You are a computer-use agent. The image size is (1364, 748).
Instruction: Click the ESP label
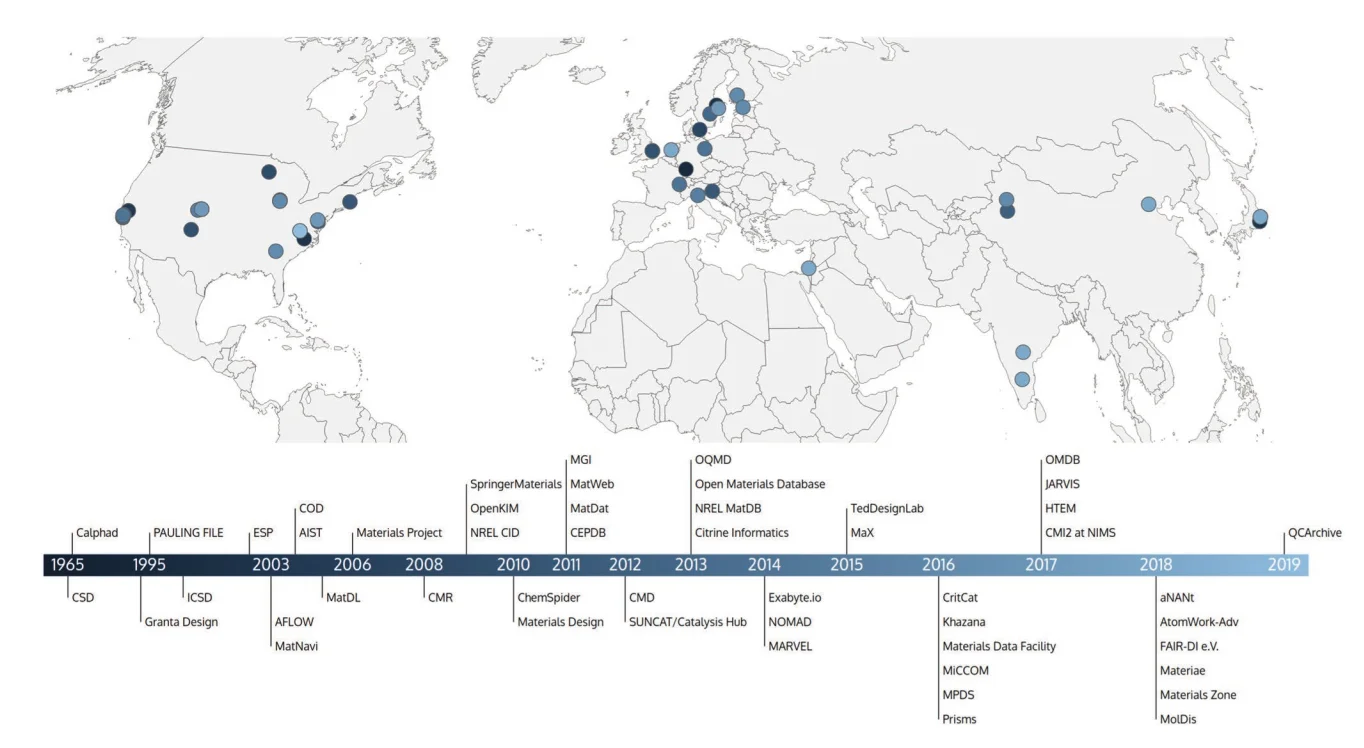pyautogui.click(x=263, y=533)
